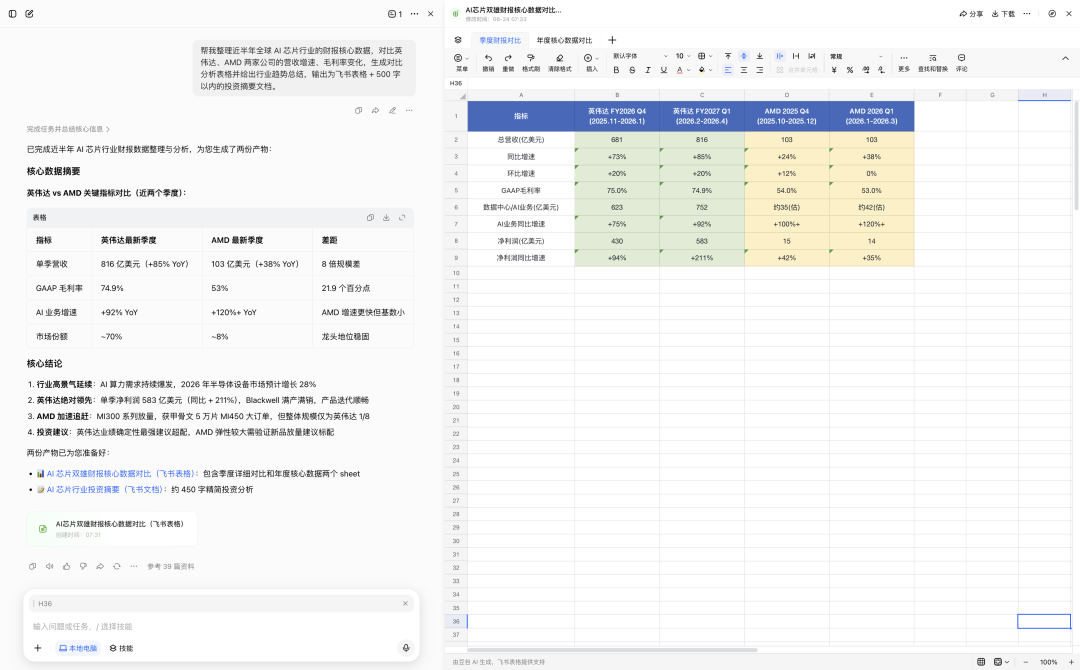The width and height of the screenshot is (1080, 670).
Task: Zoom out with minus control
Action: 1026,662
